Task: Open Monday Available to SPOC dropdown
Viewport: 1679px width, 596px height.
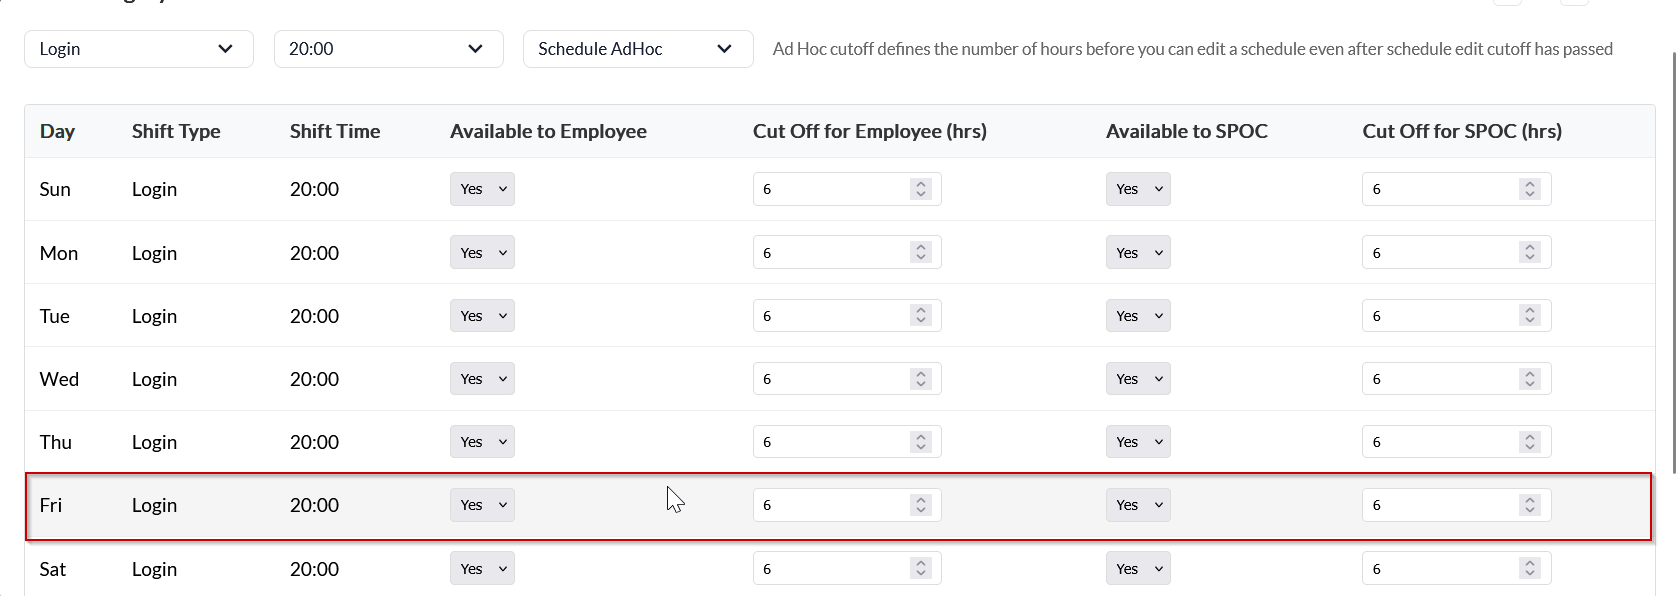Action: (x=1137, y=253)
